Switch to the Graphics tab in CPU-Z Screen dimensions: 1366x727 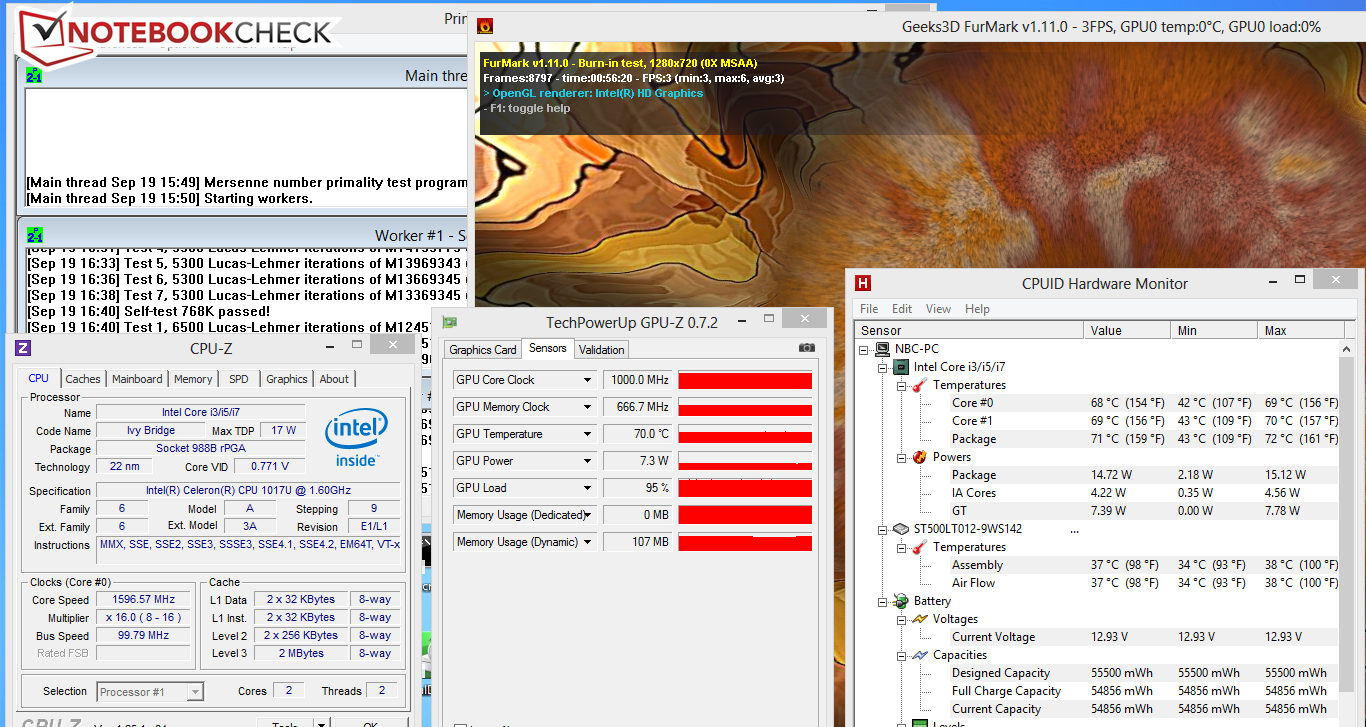click(287, 379)
